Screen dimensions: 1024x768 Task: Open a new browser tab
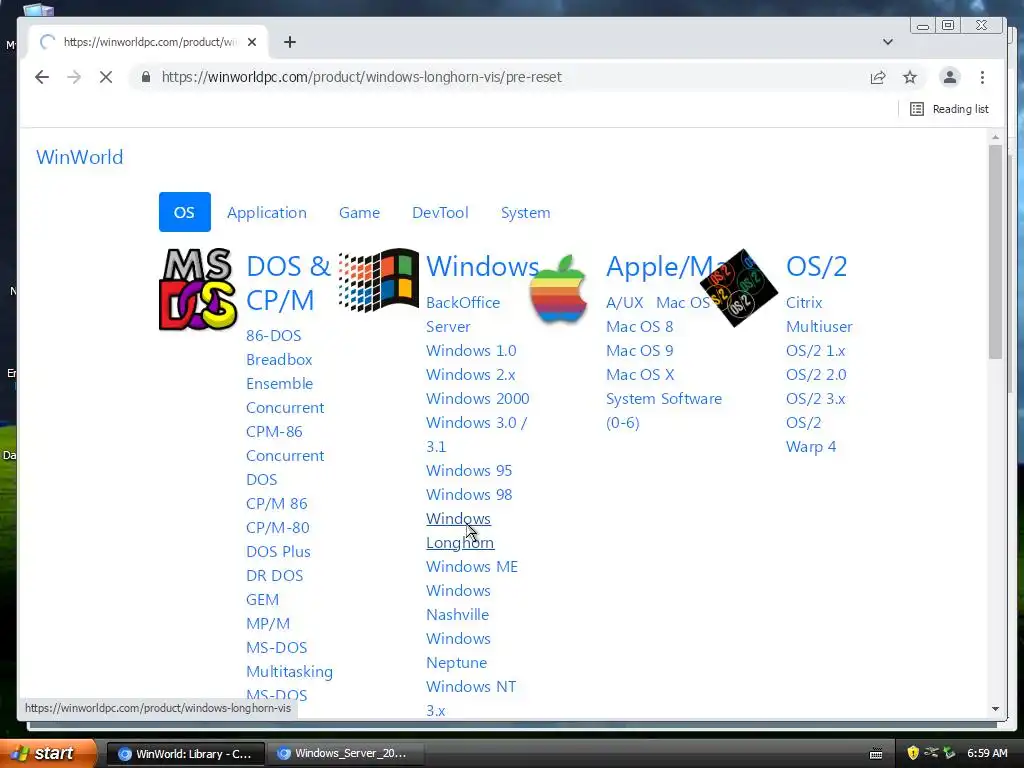click(x=290, y=42)
